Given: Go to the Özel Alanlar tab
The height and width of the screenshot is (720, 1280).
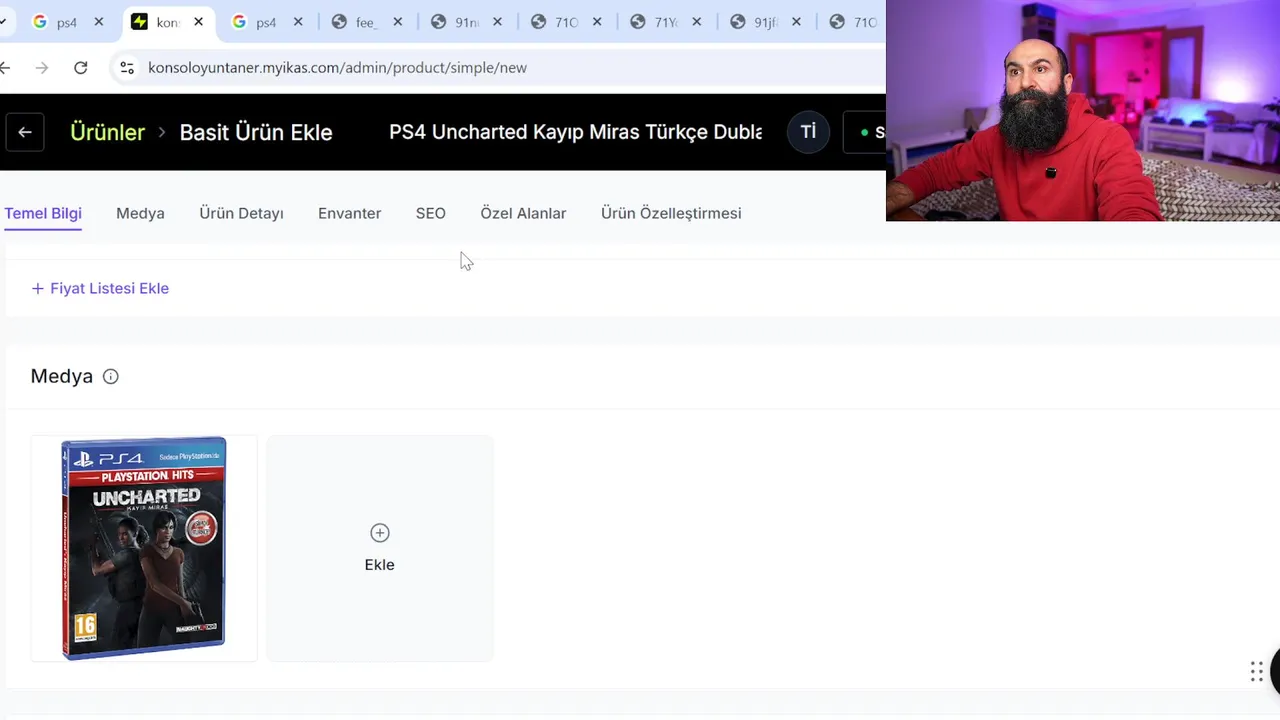Looking at the screenshot, I should [x=523, y=213].
